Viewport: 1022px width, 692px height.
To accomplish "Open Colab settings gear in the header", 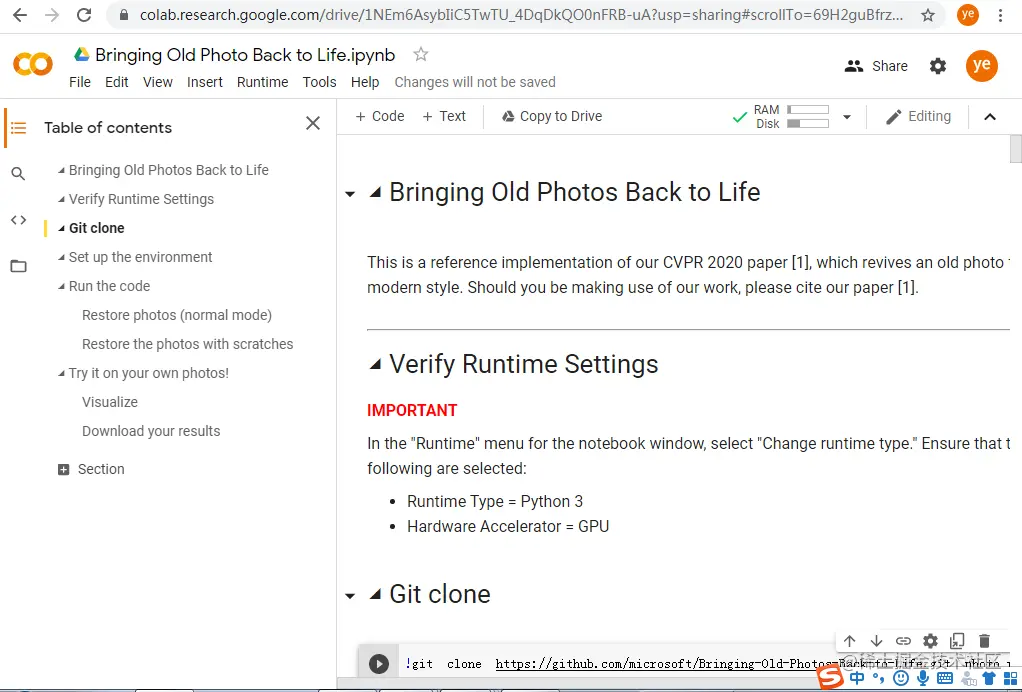I will pyautogui.click(x=937, y=66).
